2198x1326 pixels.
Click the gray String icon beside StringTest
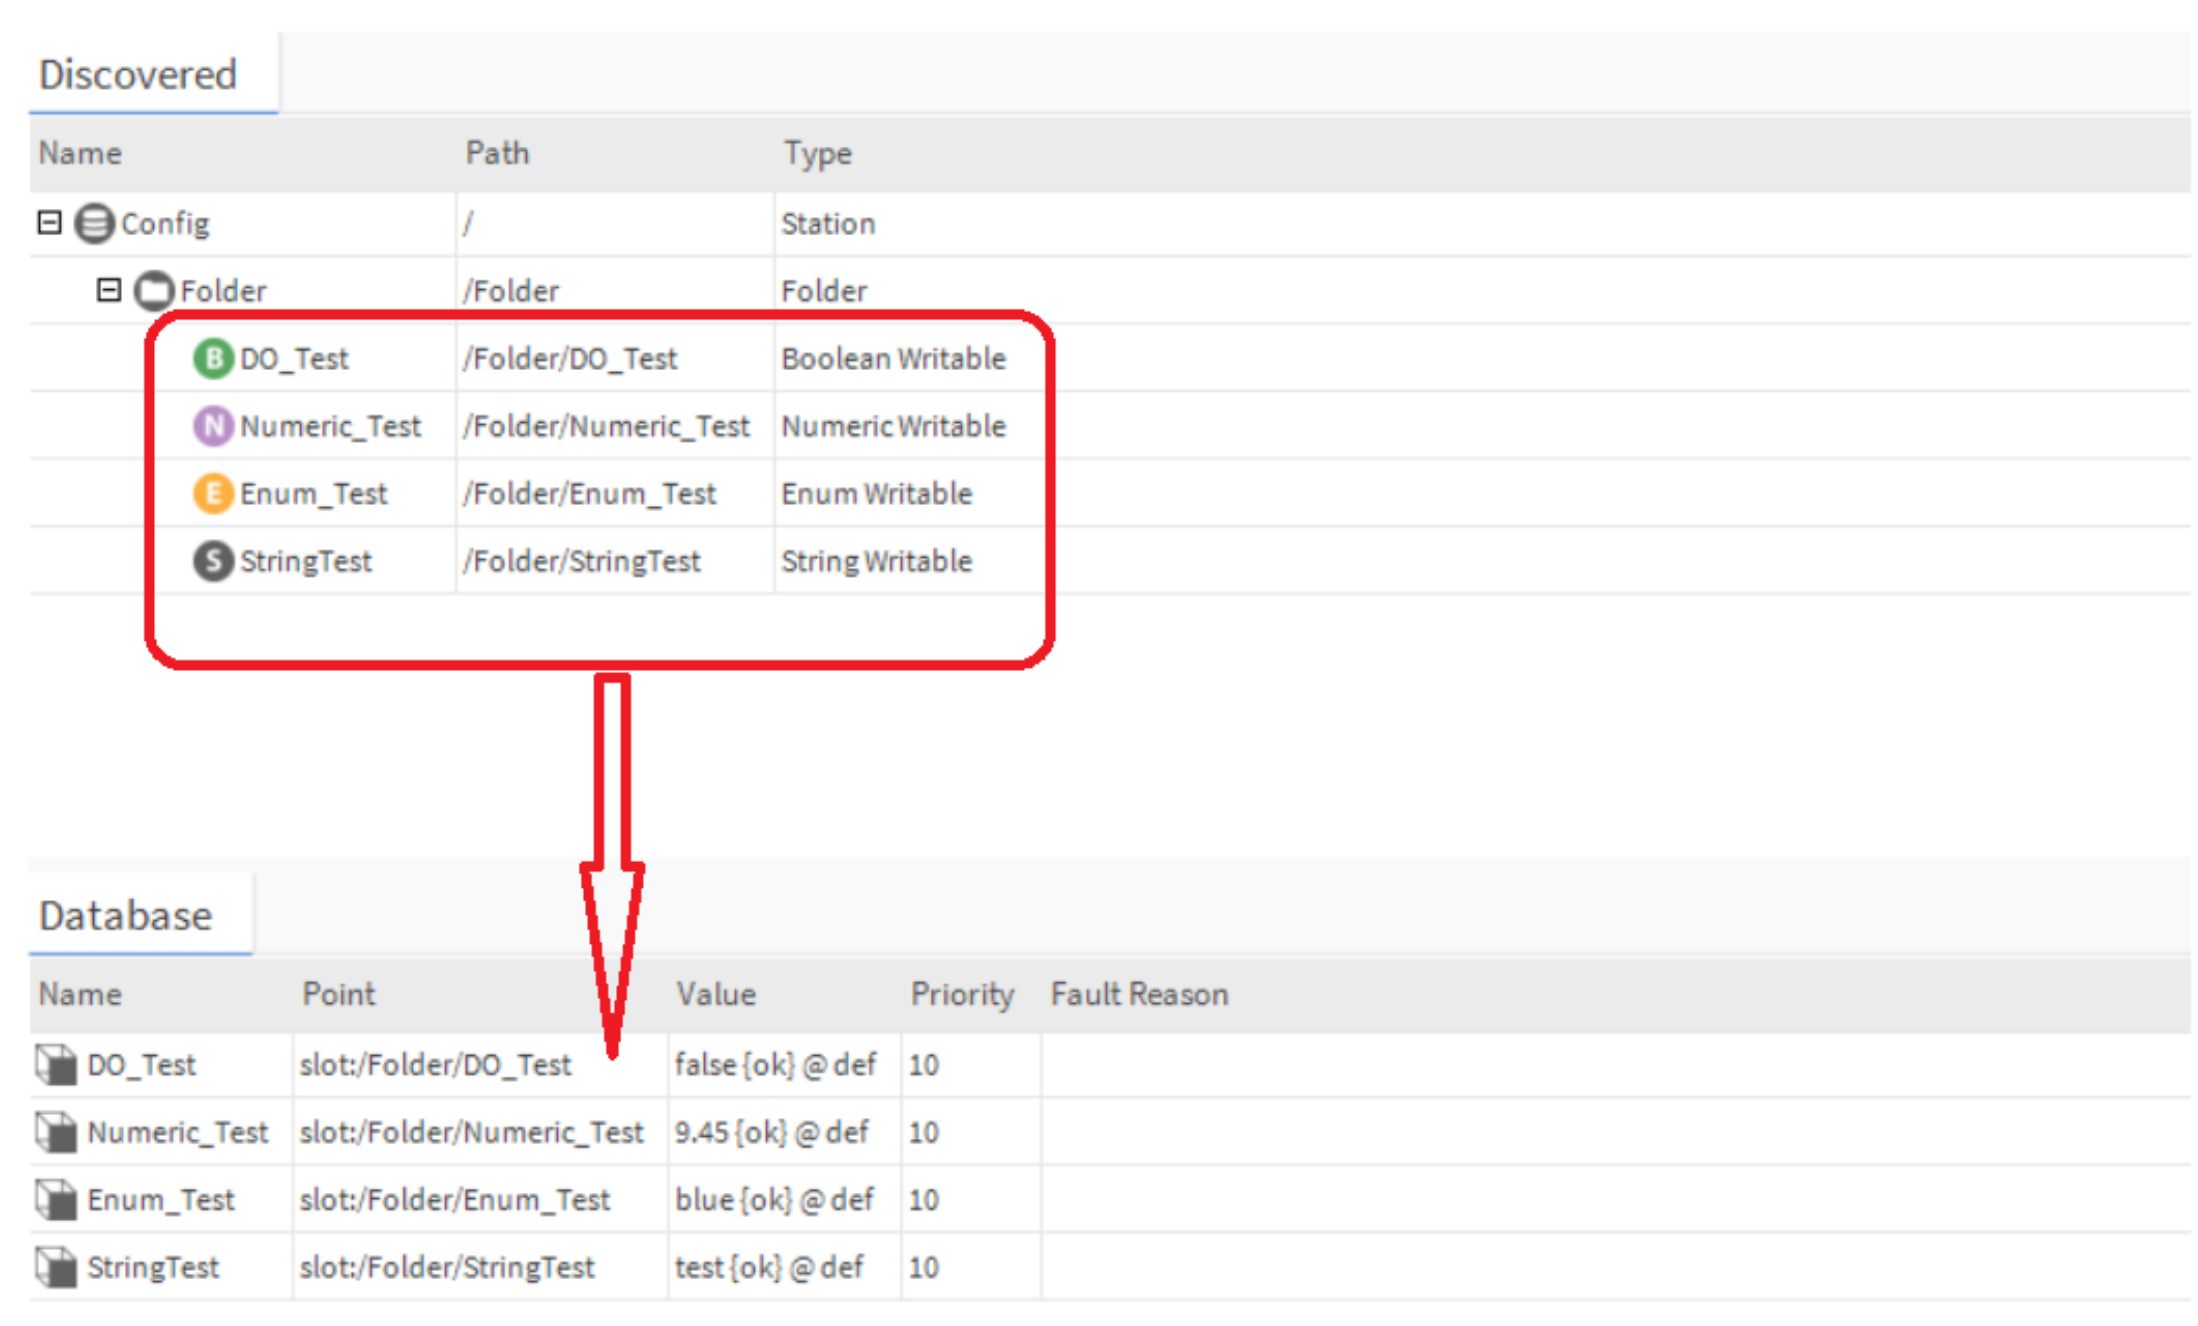[x=212, y=561]
